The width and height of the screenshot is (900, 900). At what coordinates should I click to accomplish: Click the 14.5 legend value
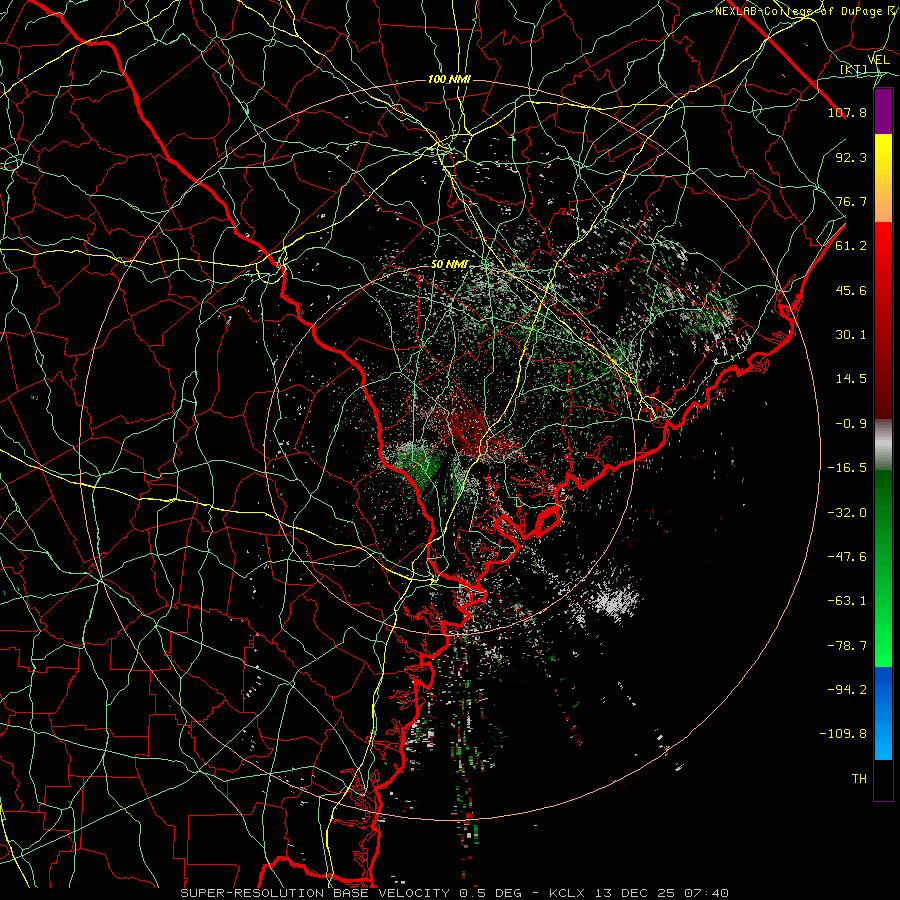[851, 379]
